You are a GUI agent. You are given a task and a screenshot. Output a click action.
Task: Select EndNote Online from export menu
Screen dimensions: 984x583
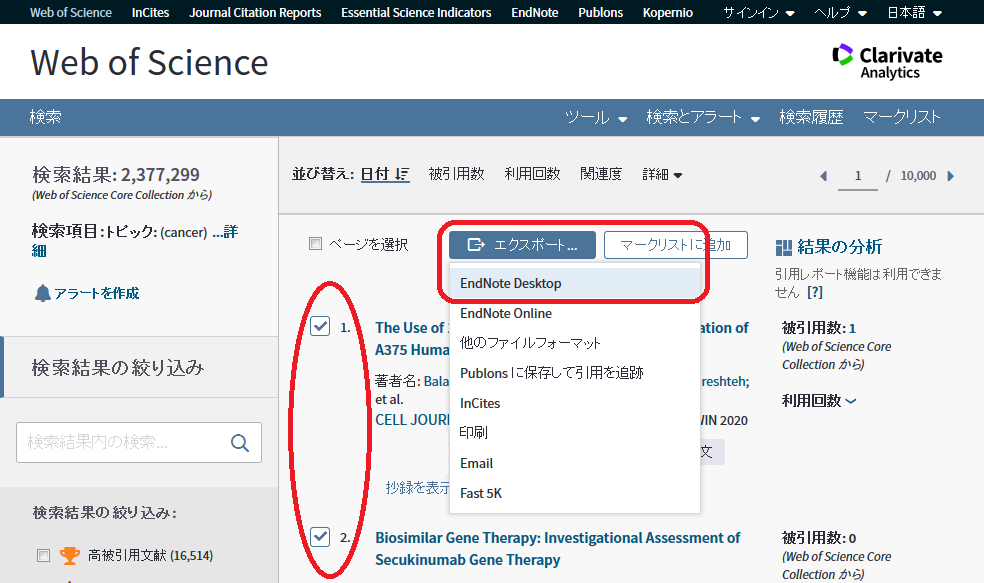coord(575,313)
